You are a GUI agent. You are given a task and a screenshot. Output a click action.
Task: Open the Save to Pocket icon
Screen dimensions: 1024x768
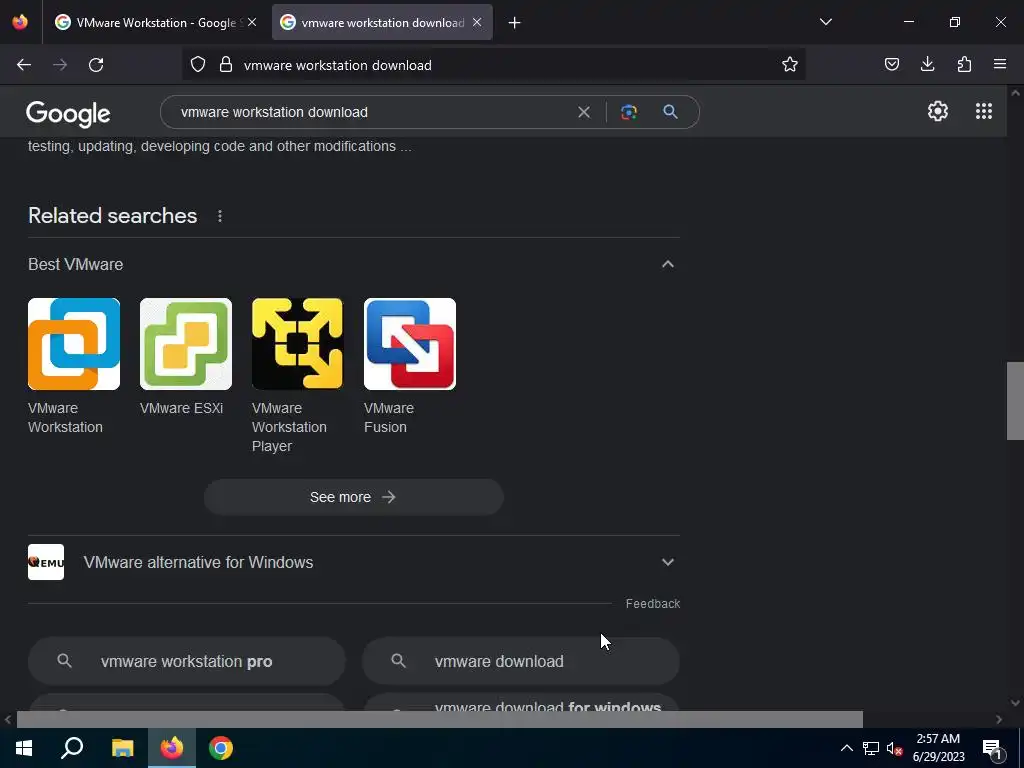(x=891, y=65)
